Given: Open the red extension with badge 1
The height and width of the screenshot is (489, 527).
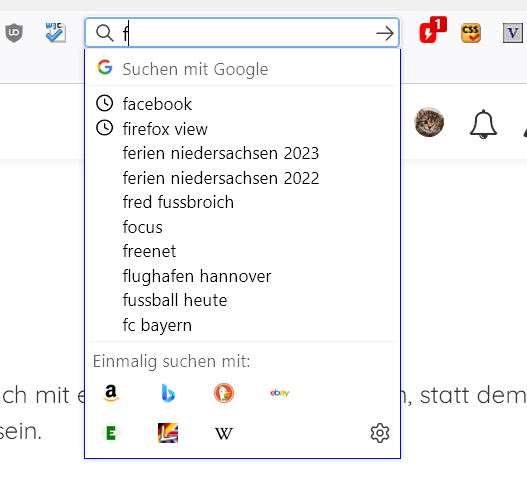Looking at the screenshot, I should [433, 30].
